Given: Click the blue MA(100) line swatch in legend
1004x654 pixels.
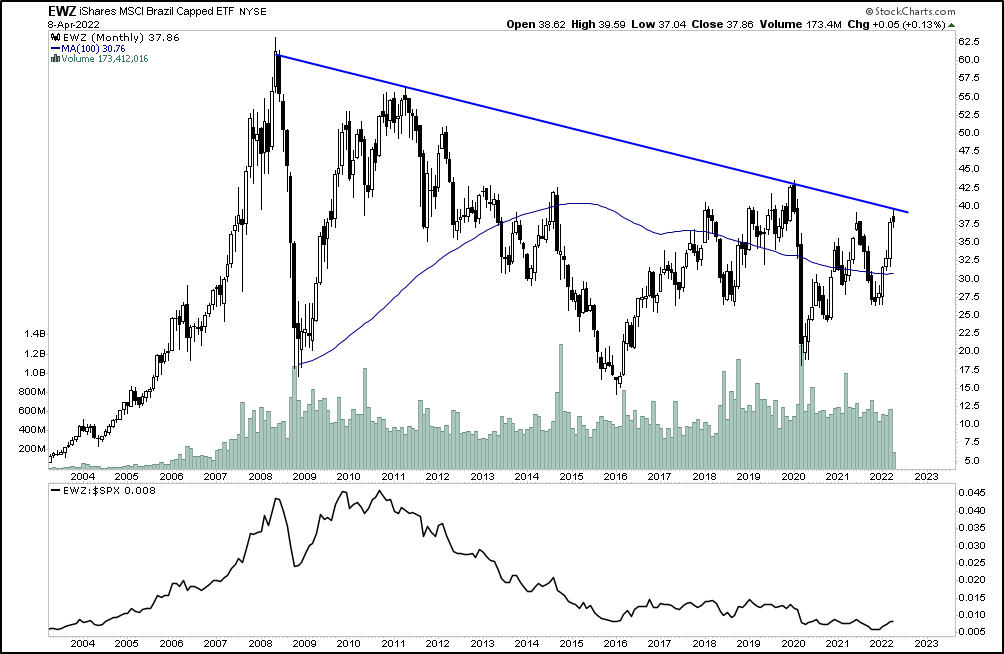Looking at the screenshot, I should [56, 49].
